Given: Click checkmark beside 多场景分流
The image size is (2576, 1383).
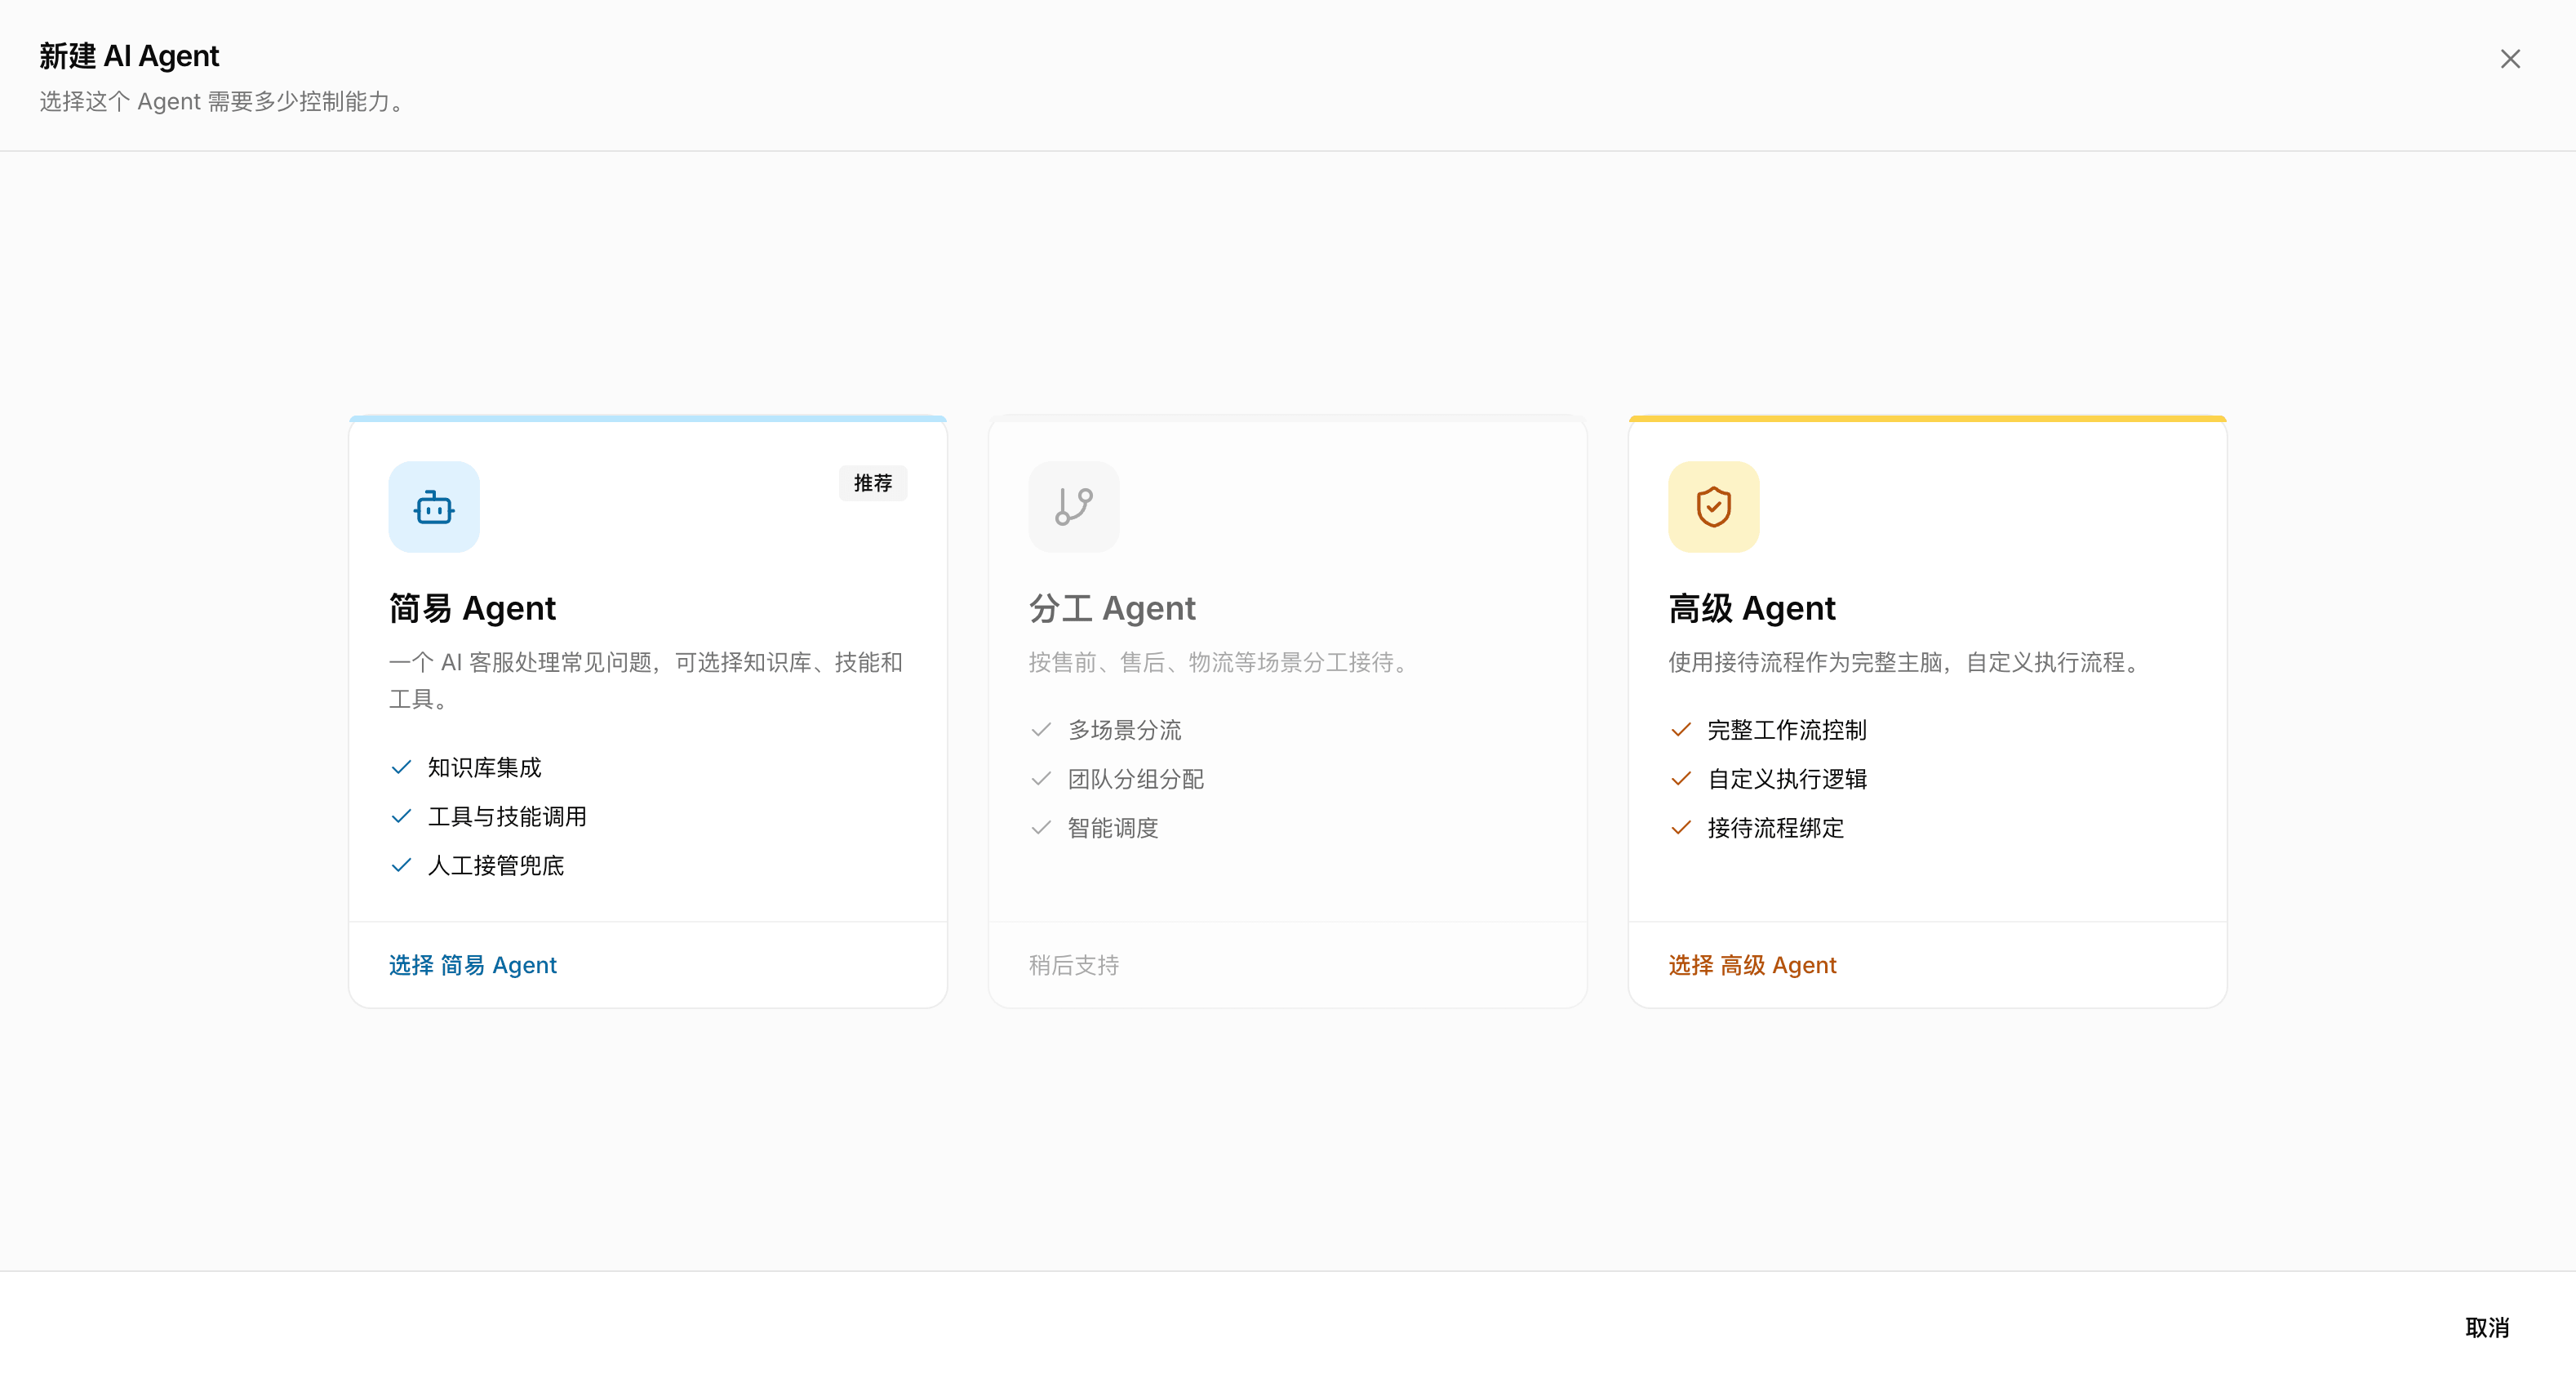Looking at the screenshot, I should pyautogui.click(x=1041, y=730).
